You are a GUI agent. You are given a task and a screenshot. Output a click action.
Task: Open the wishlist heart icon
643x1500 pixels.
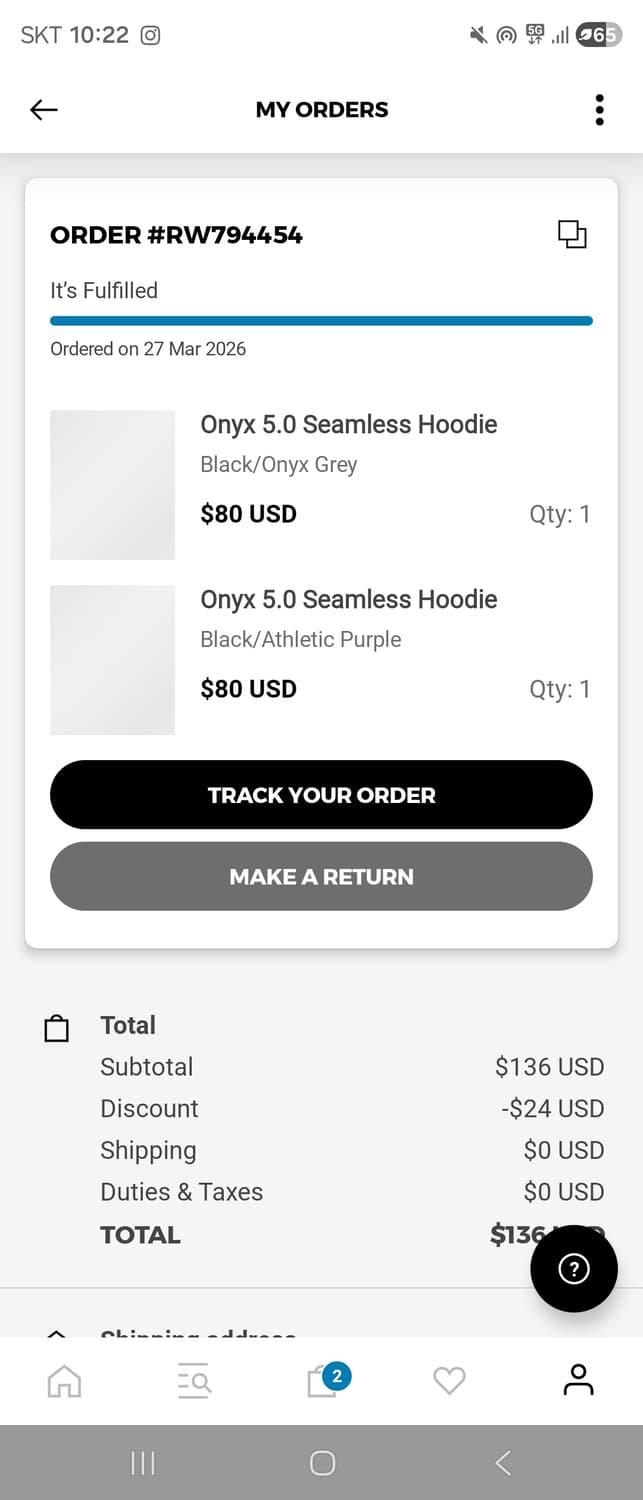coord(449,1381)
